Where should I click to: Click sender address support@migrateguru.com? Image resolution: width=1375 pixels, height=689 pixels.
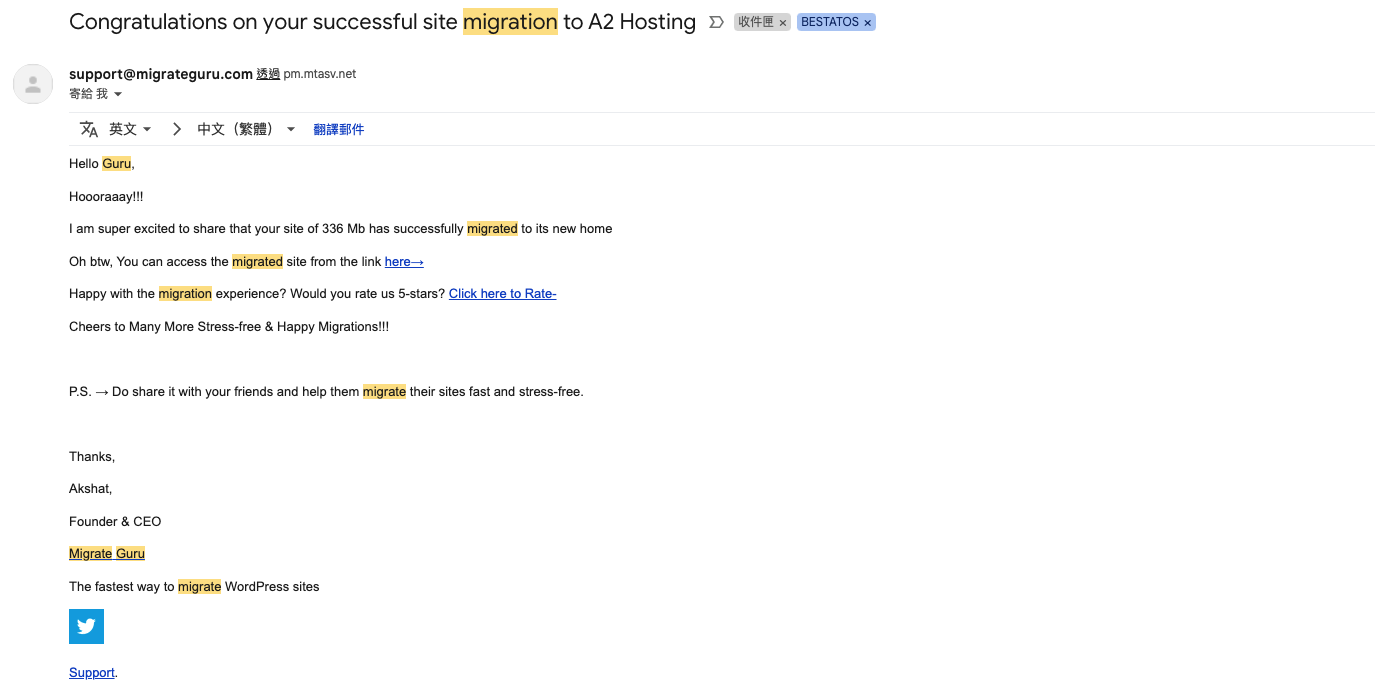[x=161, y=74]
